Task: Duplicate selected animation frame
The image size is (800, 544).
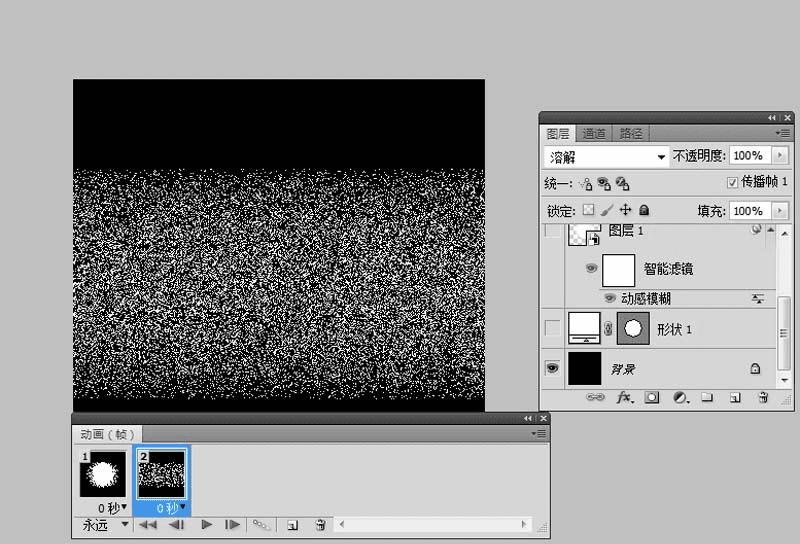Action: point(292,525)
